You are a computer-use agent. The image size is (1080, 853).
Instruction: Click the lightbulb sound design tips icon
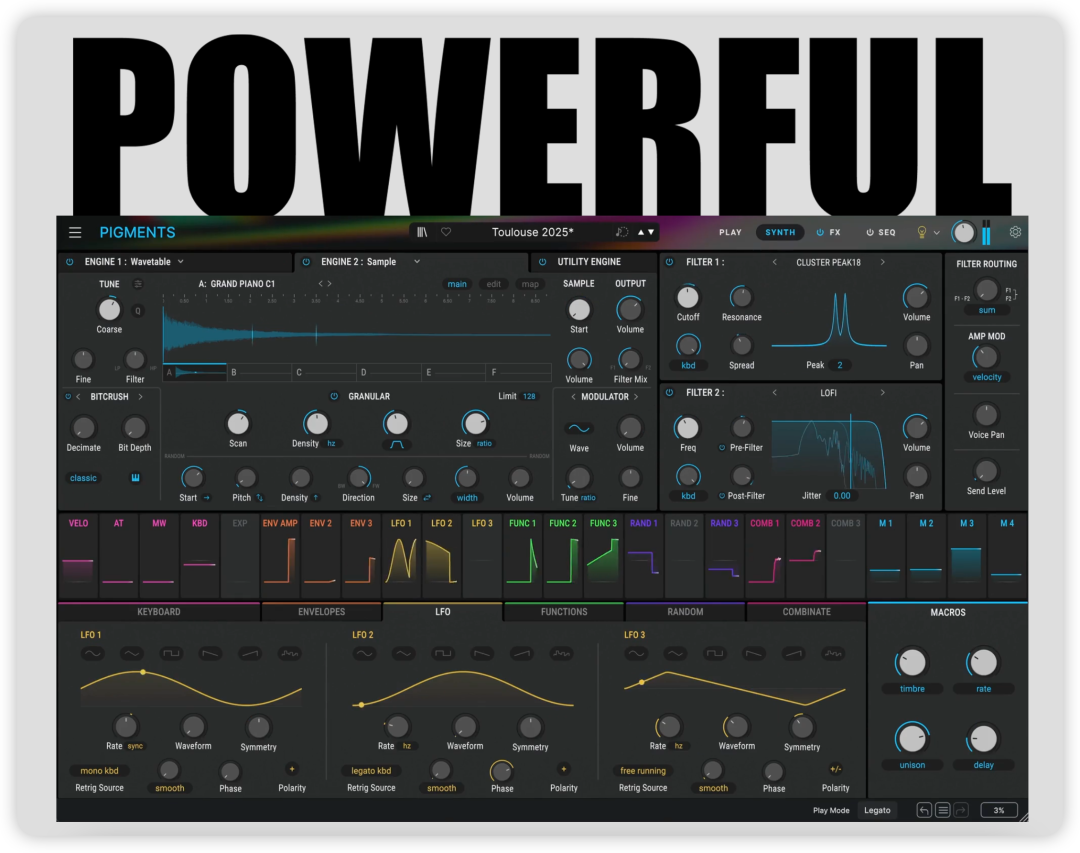[x=922, y=232]
